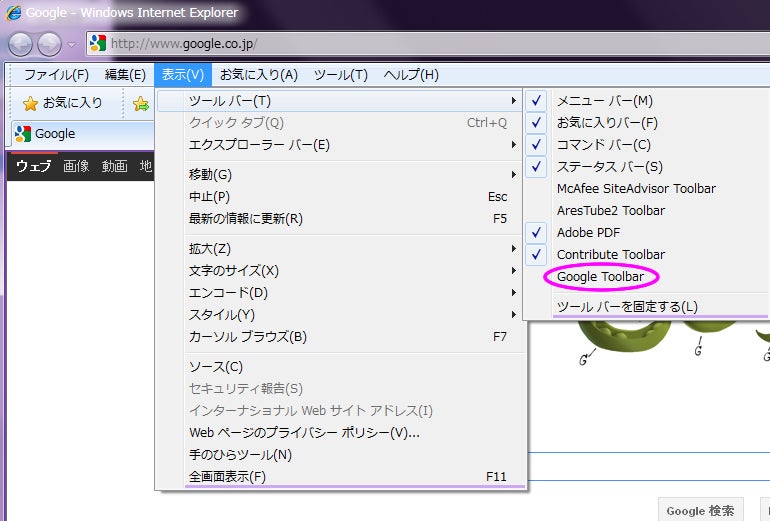Select the Google browser tab
Viewport: 770px width, 521px height.
82,134
